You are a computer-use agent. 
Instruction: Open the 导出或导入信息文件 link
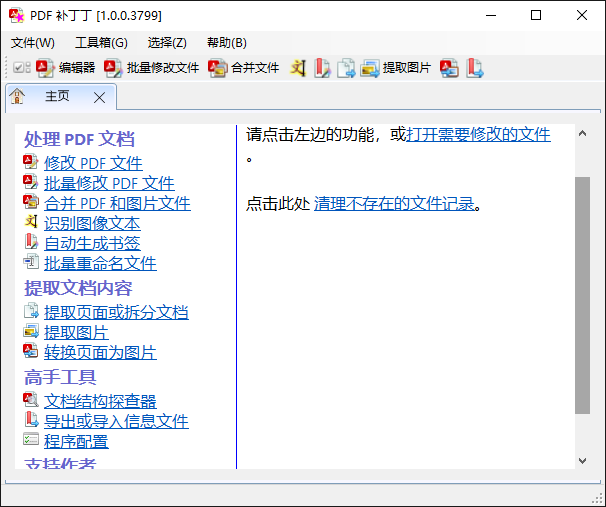[x=116, y=421]
